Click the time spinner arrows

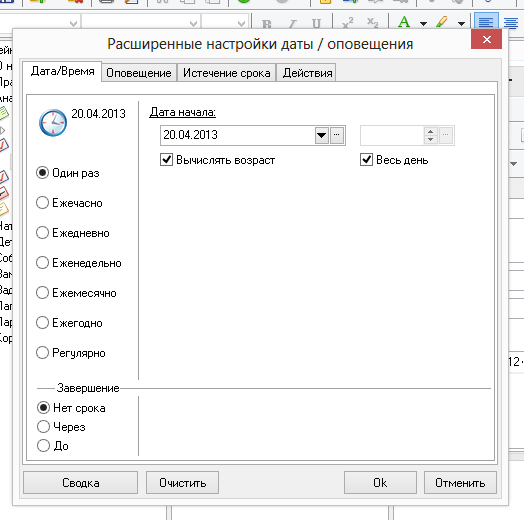pyautogui.click(x=430, y=135)
